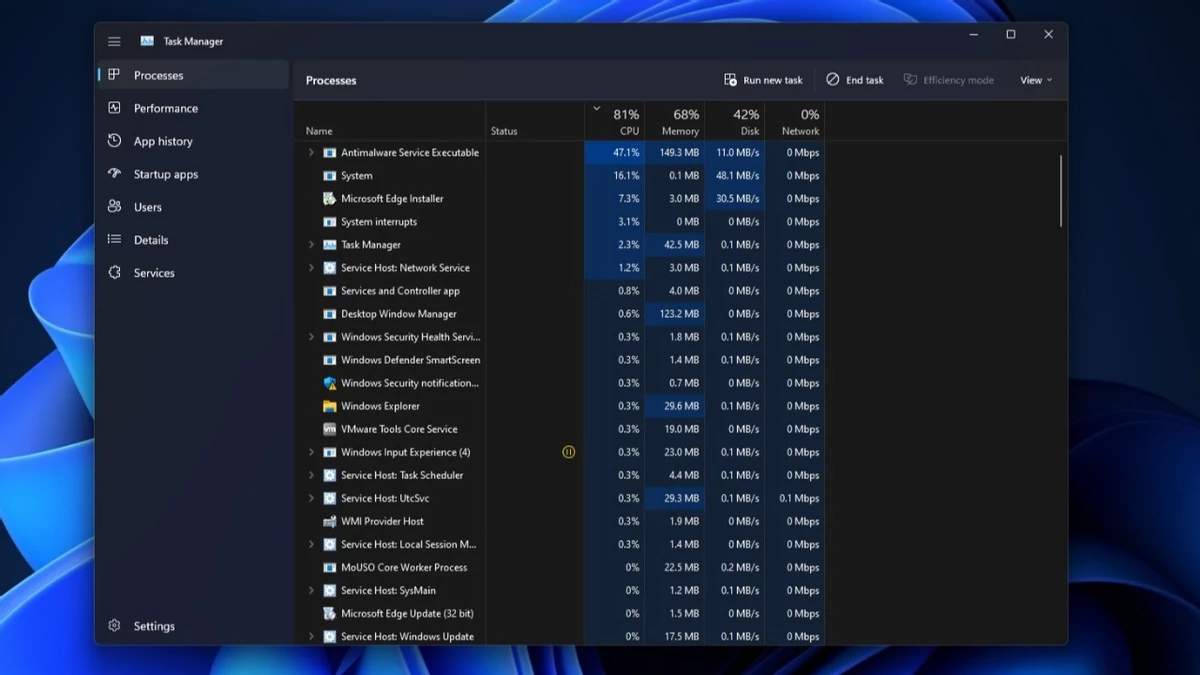Toggle Efficiency mode for selected process

pos(948,80)
